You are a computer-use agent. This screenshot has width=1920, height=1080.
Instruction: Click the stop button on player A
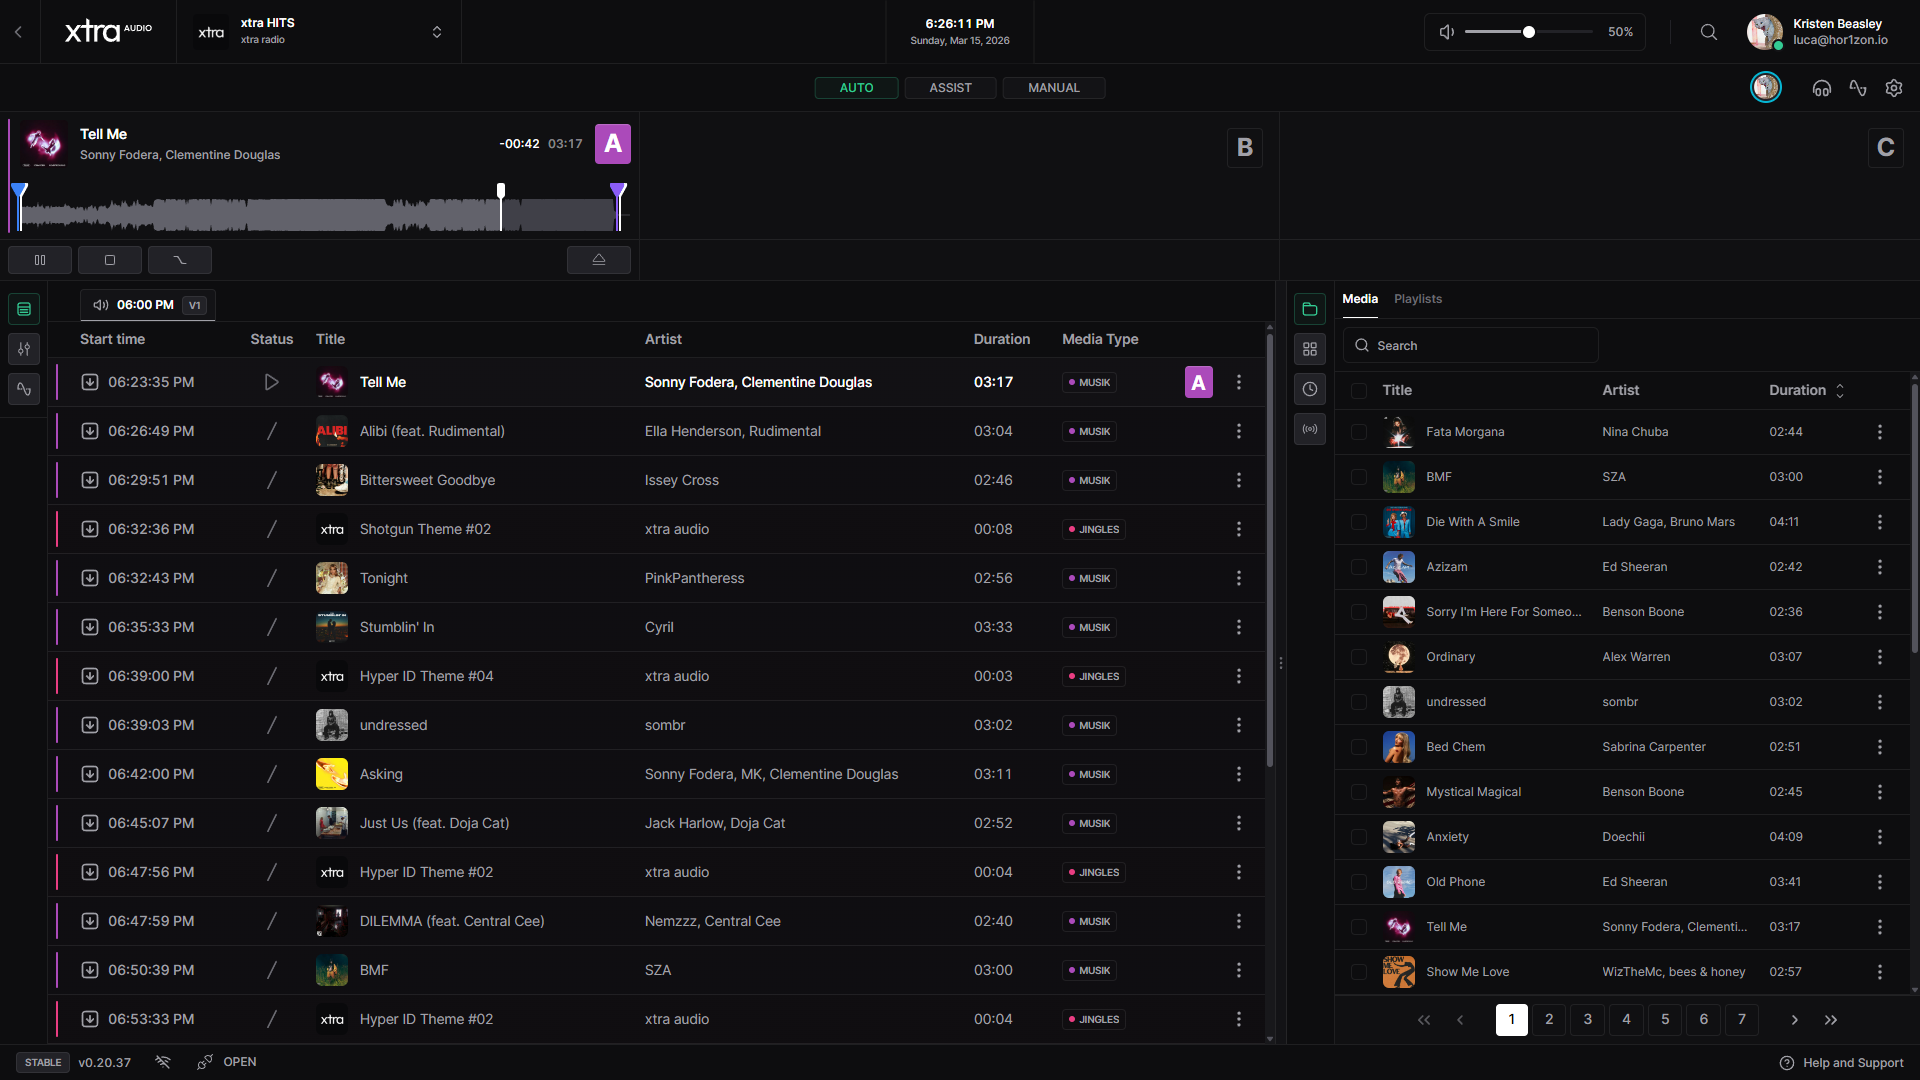[110, 260]
